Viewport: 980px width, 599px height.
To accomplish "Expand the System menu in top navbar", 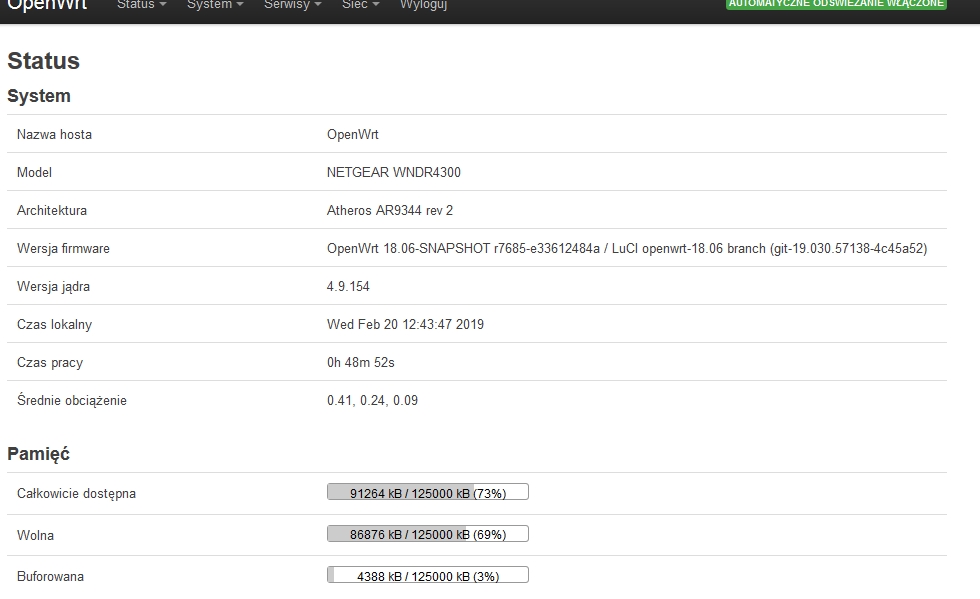I will coord(215,5).
